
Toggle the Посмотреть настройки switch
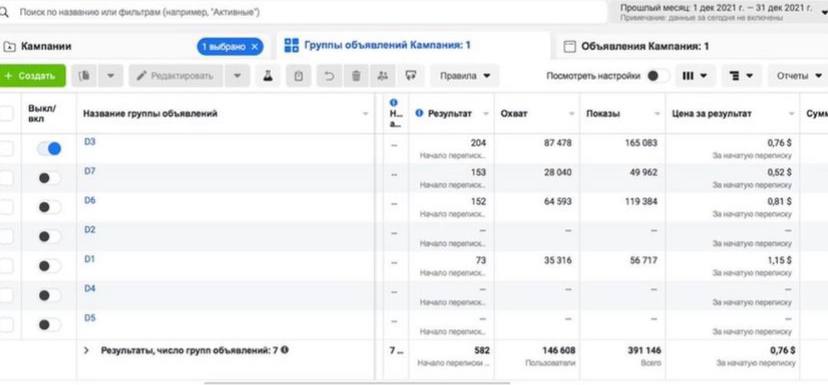coord(658,76)
